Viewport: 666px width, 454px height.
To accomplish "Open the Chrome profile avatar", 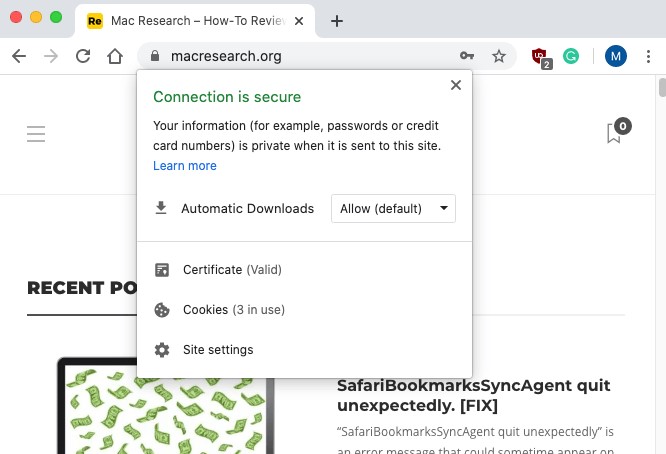I will click(616, 56).
